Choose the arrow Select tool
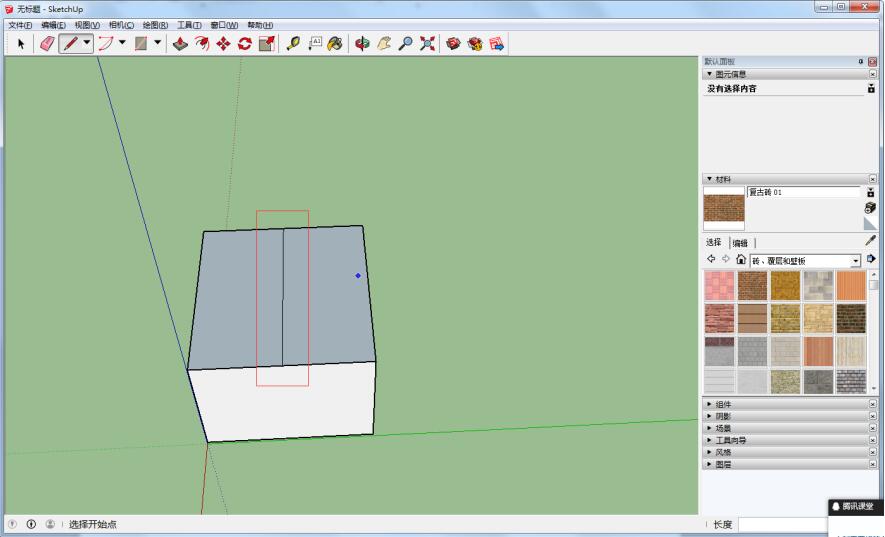This screenshot has height=537, width=885. (20, 43)
